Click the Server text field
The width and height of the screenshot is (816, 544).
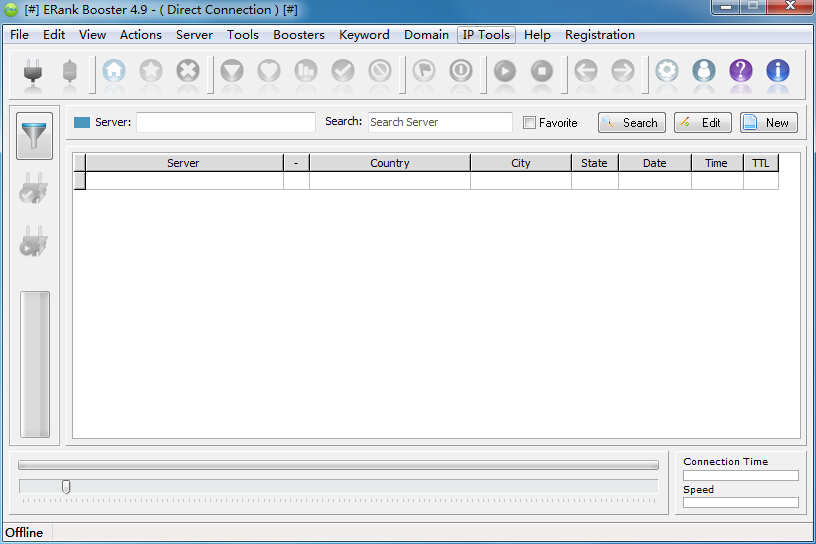[225, 122]
